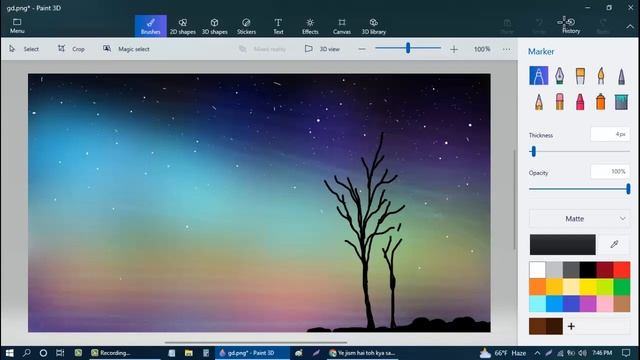Click the horizontal canvas scrollbar
Screen dimensions: 640x360
256,342
